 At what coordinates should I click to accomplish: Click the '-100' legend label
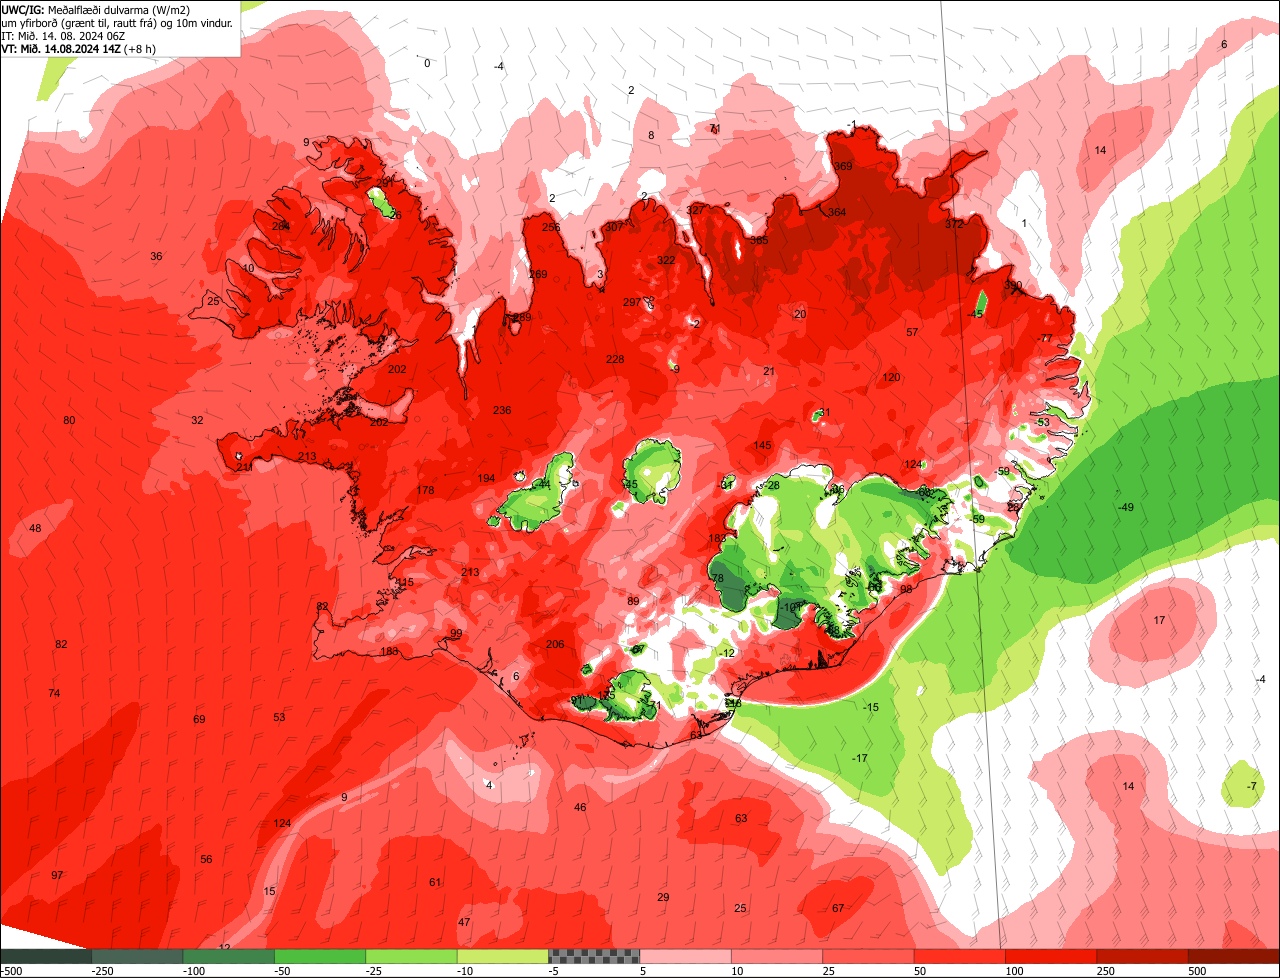[x=193, y=971]
